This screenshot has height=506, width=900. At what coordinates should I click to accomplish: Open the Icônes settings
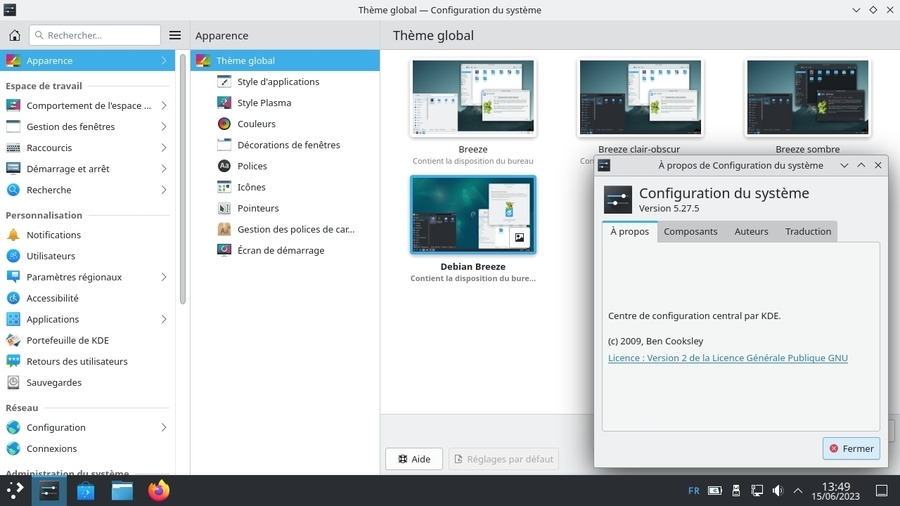click(285, 187)
